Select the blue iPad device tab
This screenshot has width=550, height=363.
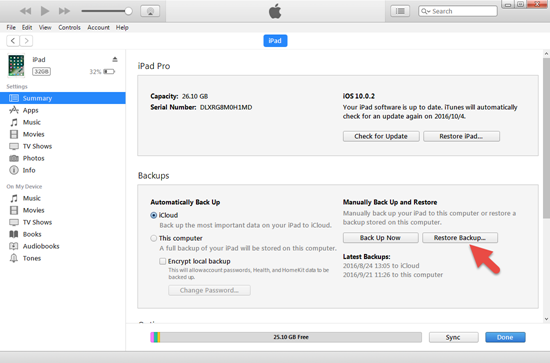click(275, 41)
